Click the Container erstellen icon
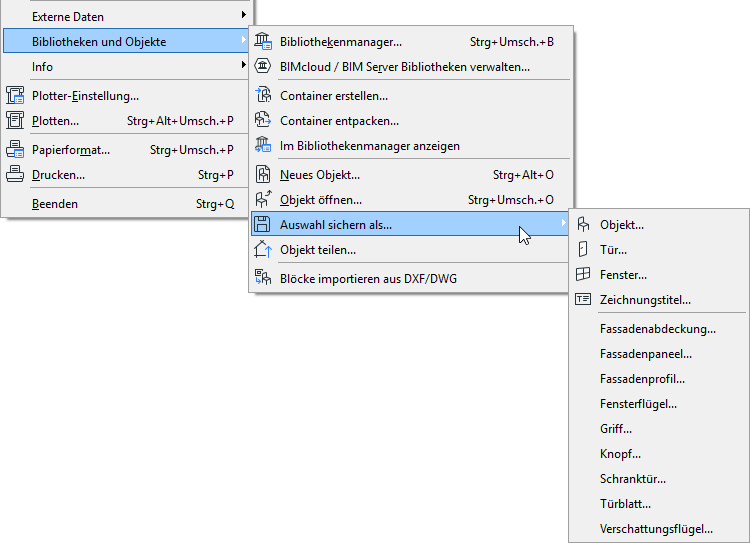750x543 pixels. (x=263, y=96)
